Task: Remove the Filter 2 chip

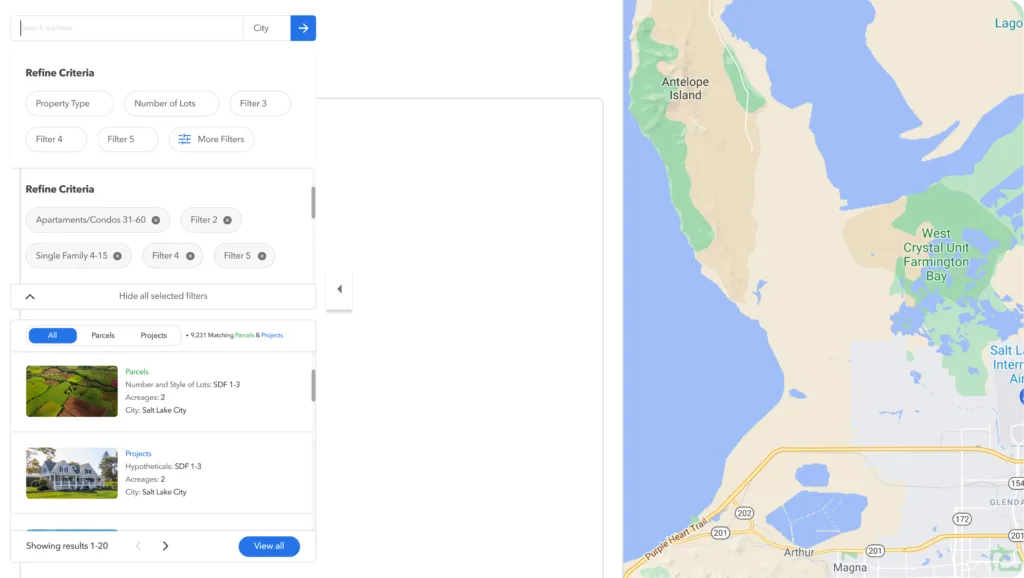Action: pos(227,220)
